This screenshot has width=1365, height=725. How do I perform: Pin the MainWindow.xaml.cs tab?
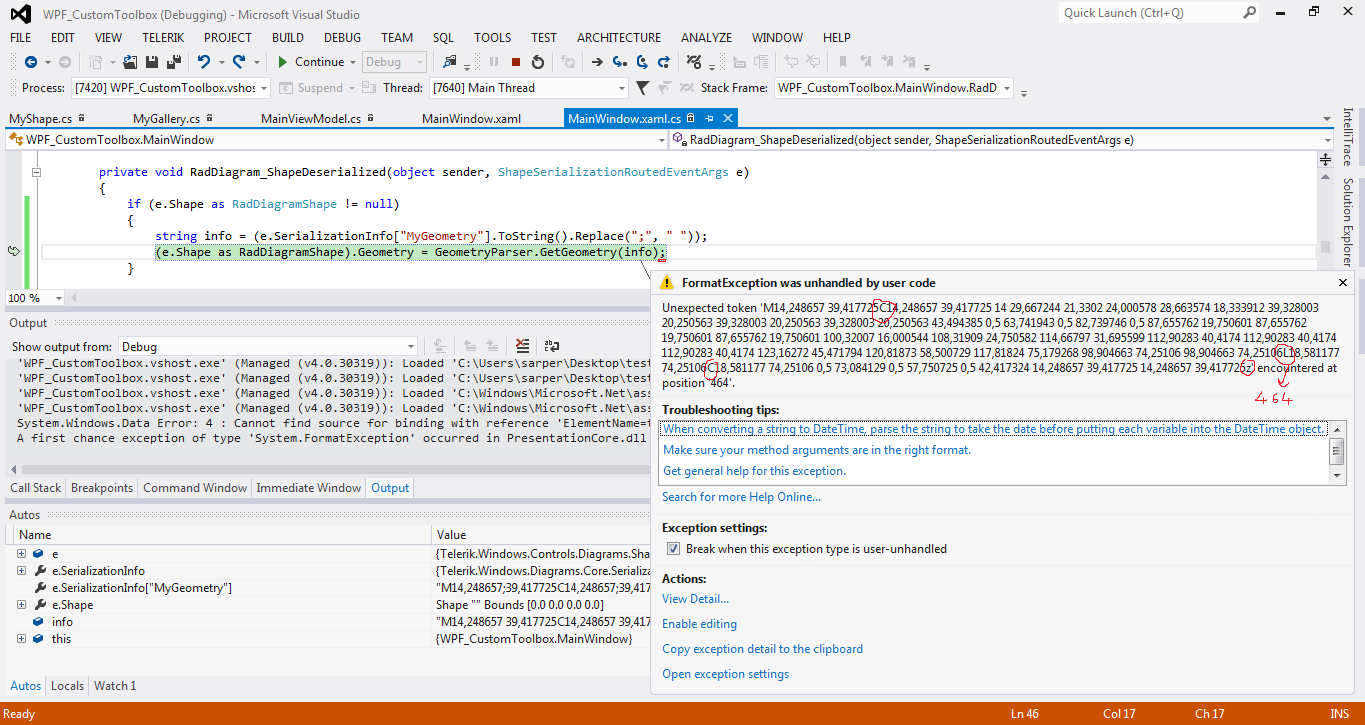(709, 119)
